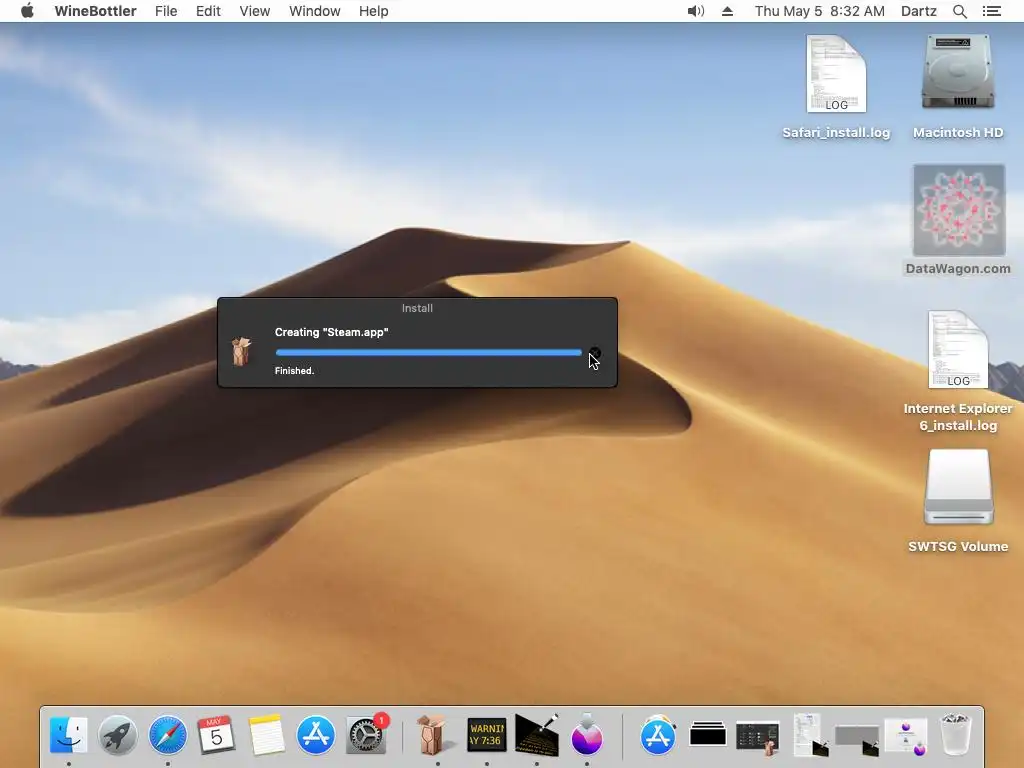Select the DataWagon.com desktop icon
The height and width of the screenshot is (768, 1024).
(x=958, y=220)
